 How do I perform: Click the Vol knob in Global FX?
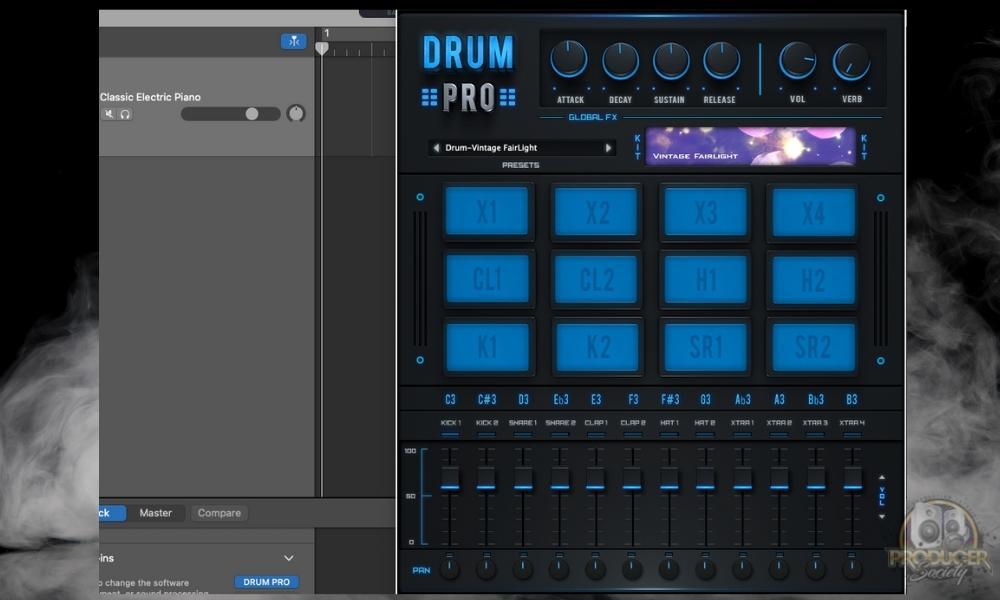[797, 61]
